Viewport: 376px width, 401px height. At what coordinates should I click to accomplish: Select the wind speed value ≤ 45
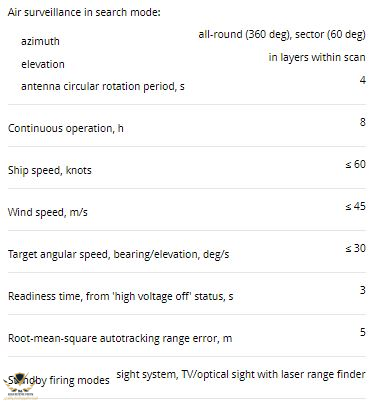click(355, 206)
